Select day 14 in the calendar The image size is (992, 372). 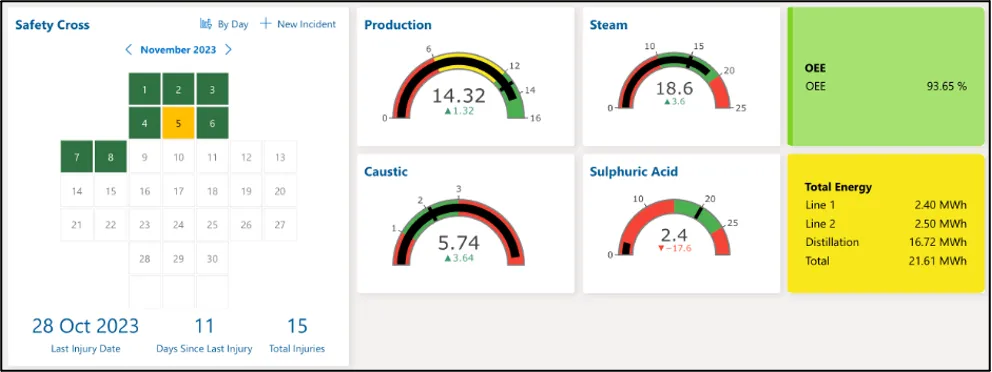77,191
